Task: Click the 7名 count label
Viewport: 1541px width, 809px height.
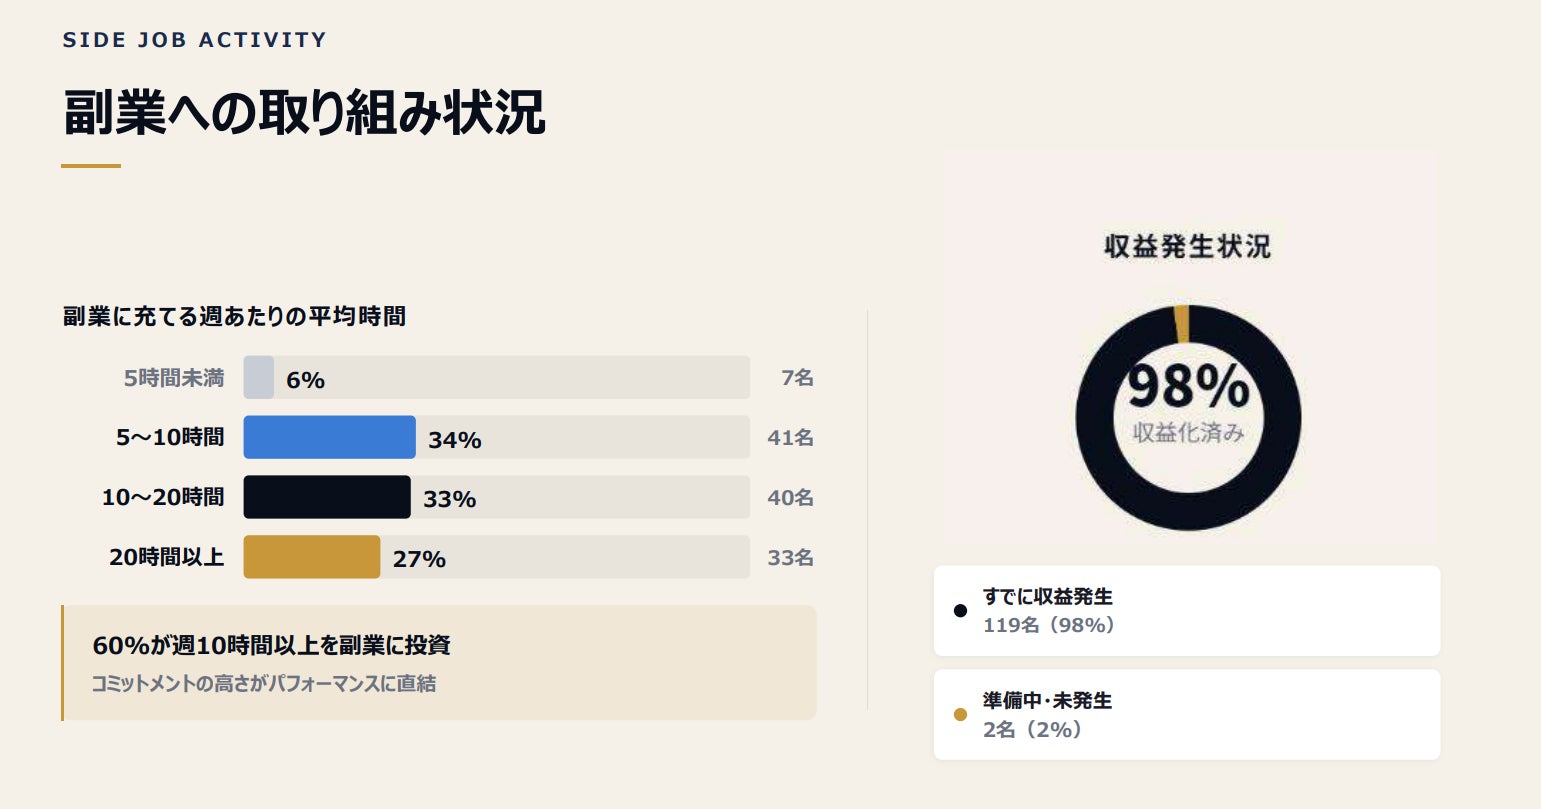Action: [x=797, y=378]
